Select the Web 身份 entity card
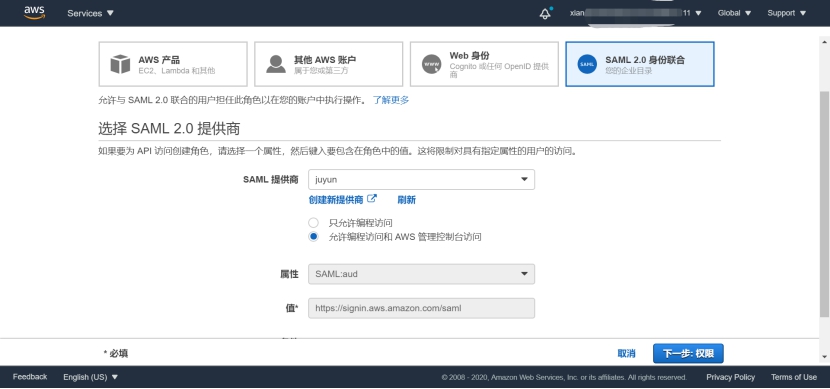 (x=484, y=64)
